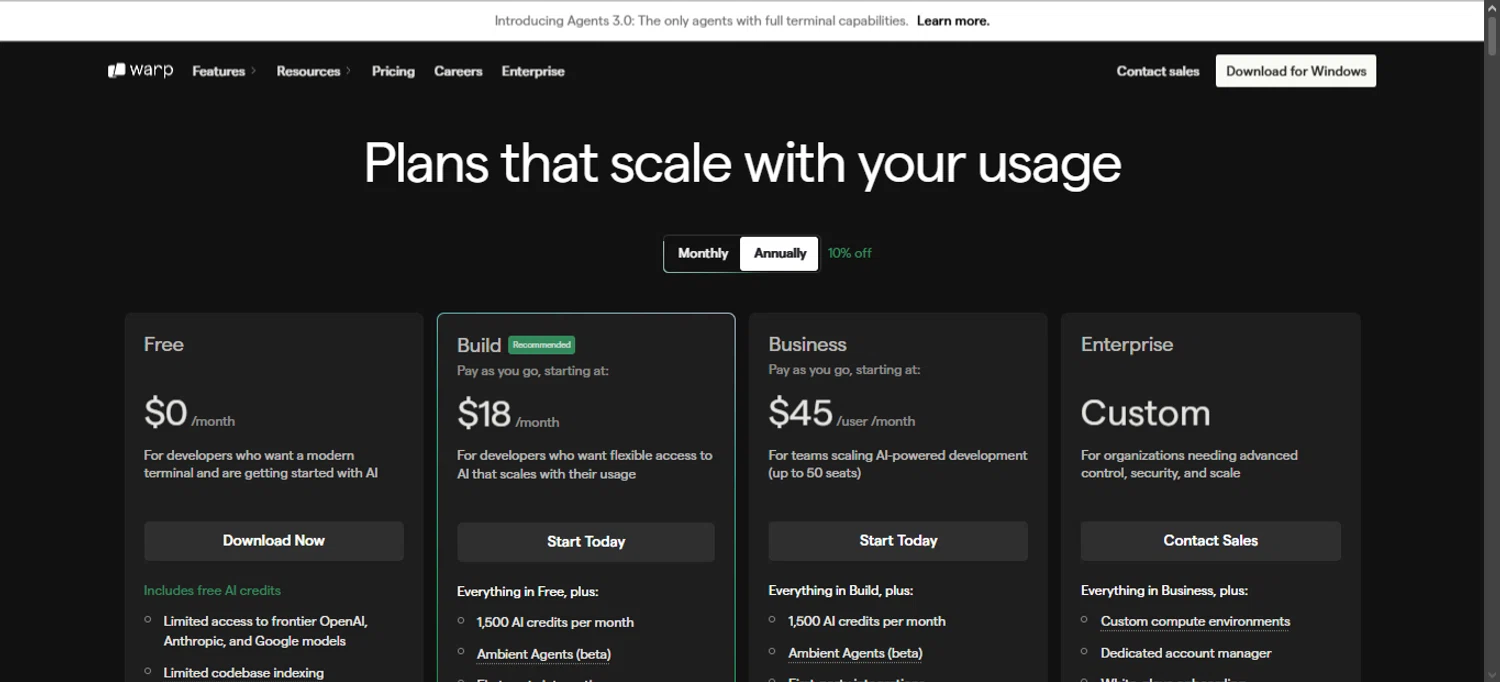The width and height of the screenshot is (1500, 682).
Task: Click the Introducing Agents 3.0 banner text
Action: (x=701, y=20)
